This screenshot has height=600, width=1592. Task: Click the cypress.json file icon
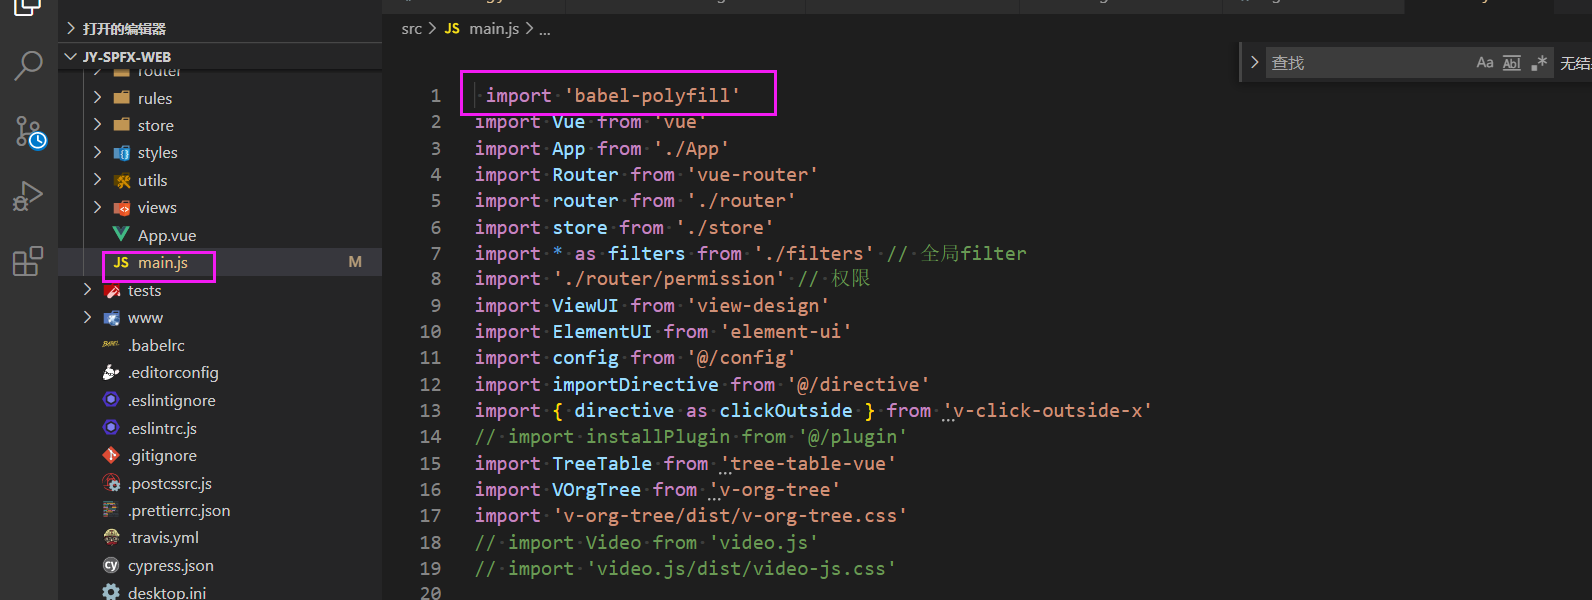(111, 565)
